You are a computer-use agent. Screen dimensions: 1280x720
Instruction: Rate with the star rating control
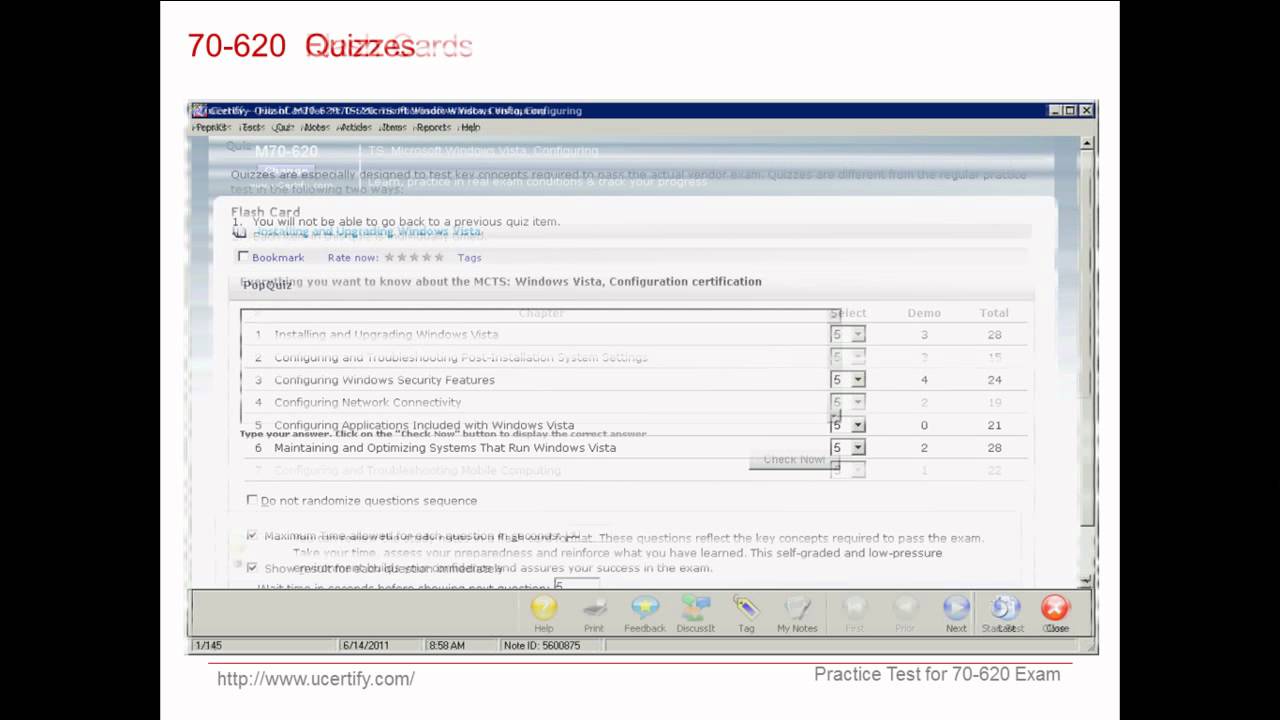pos(414,257)
